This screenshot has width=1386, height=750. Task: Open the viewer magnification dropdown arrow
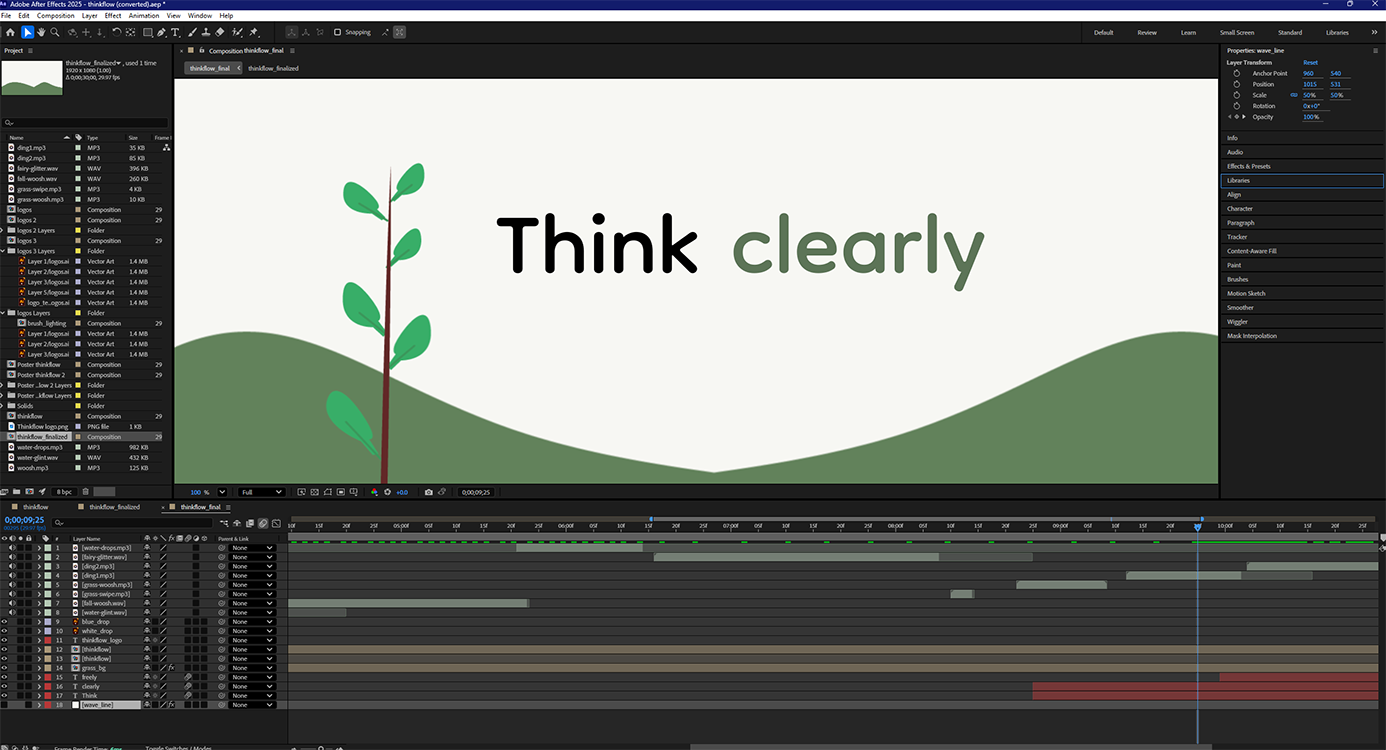pyautogui.click(x=222, y=492)
